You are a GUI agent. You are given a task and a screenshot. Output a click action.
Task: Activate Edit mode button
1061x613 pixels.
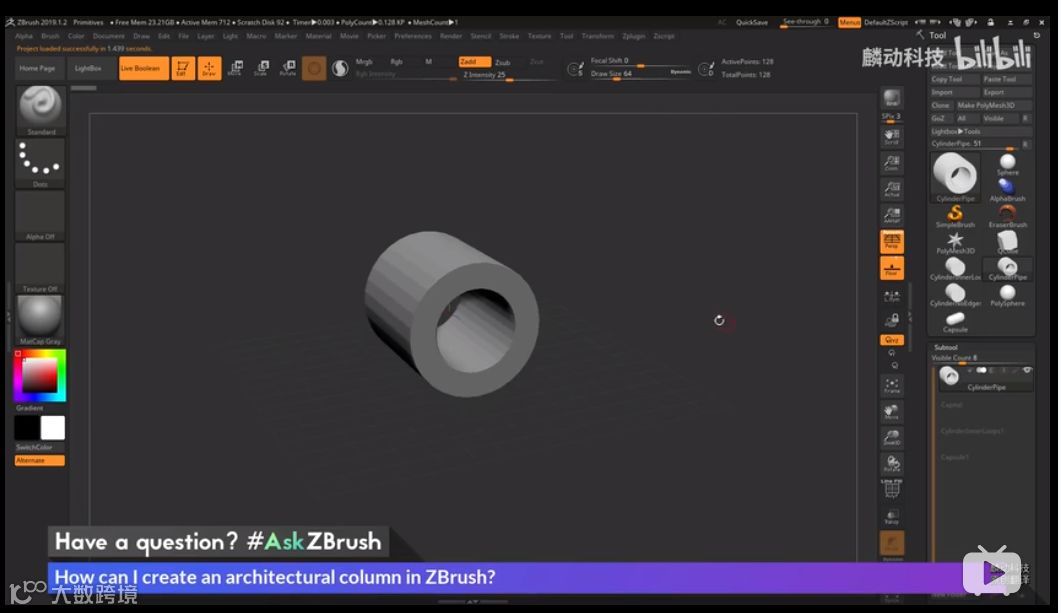(183, 68)
